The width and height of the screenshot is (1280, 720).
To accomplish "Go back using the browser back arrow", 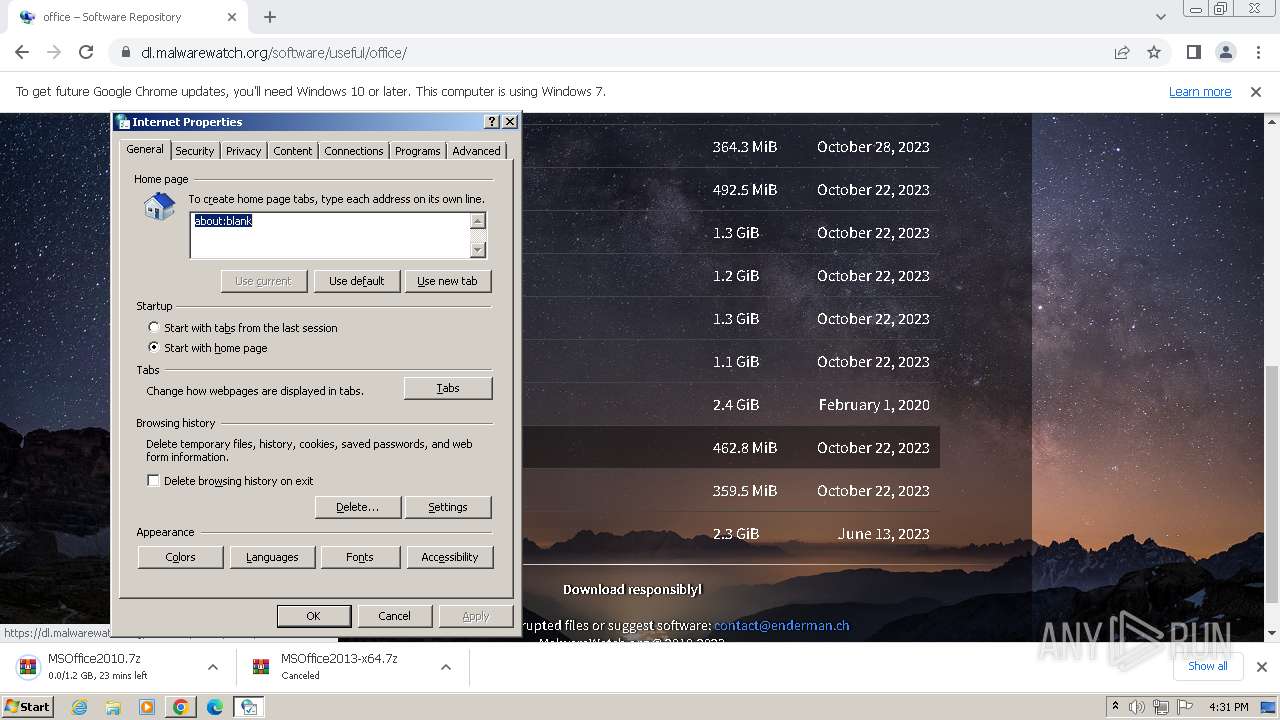I will point(22,52).
